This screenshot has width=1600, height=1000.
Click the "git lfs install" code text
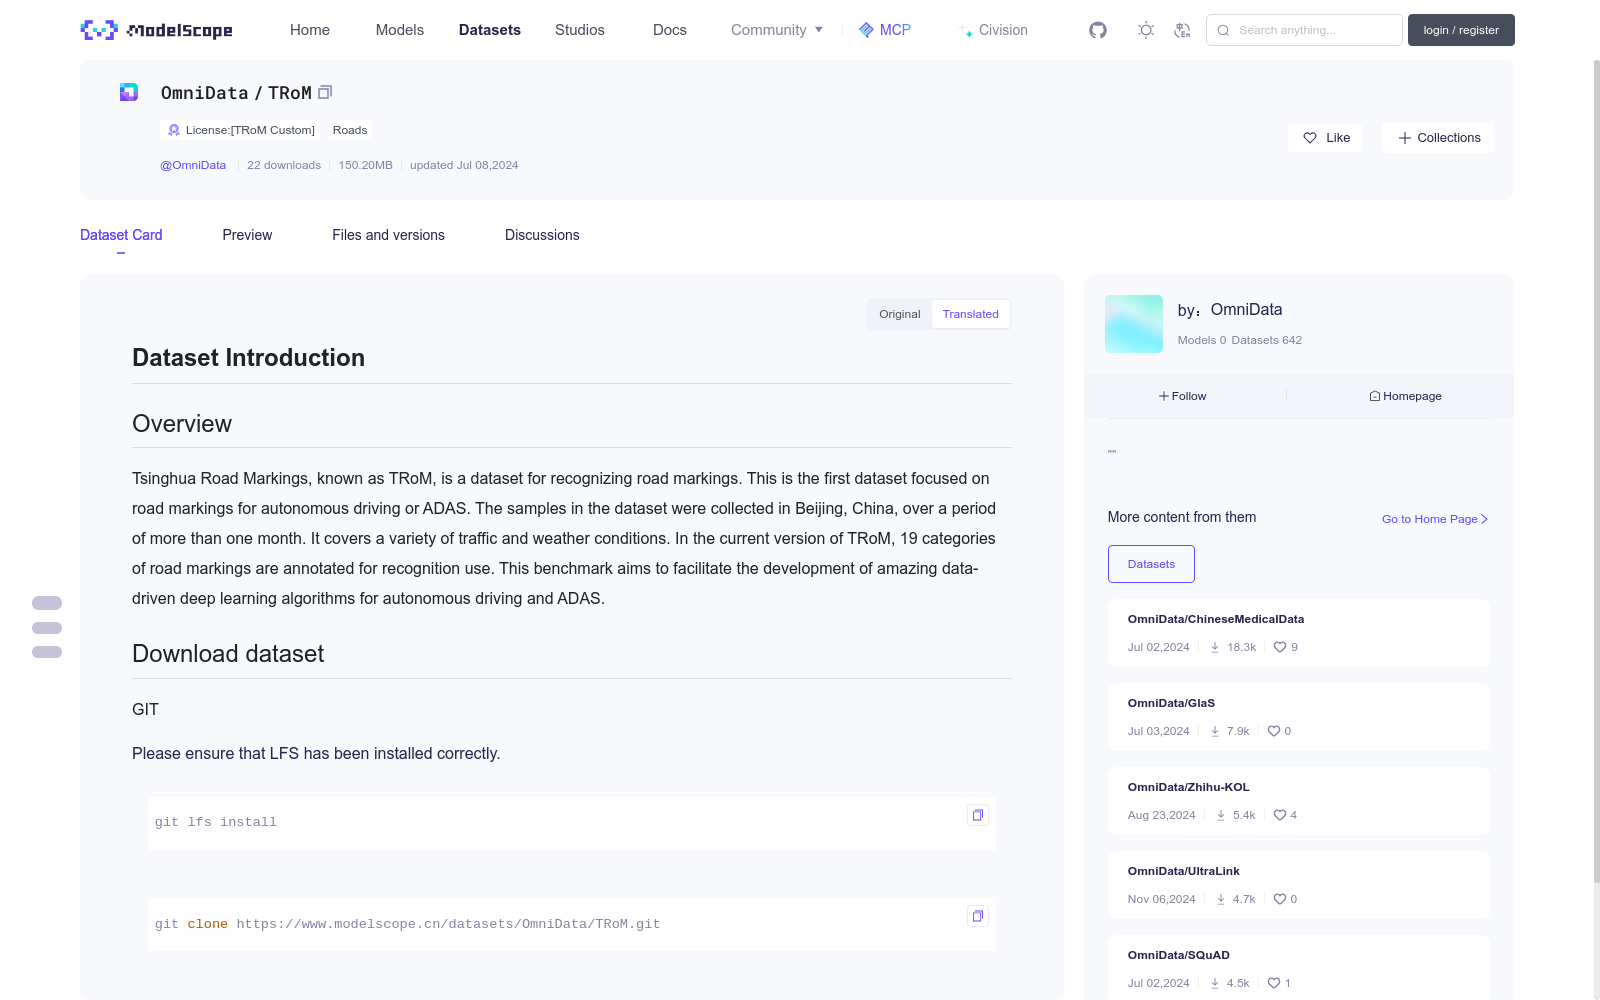[x=216, y=822]
